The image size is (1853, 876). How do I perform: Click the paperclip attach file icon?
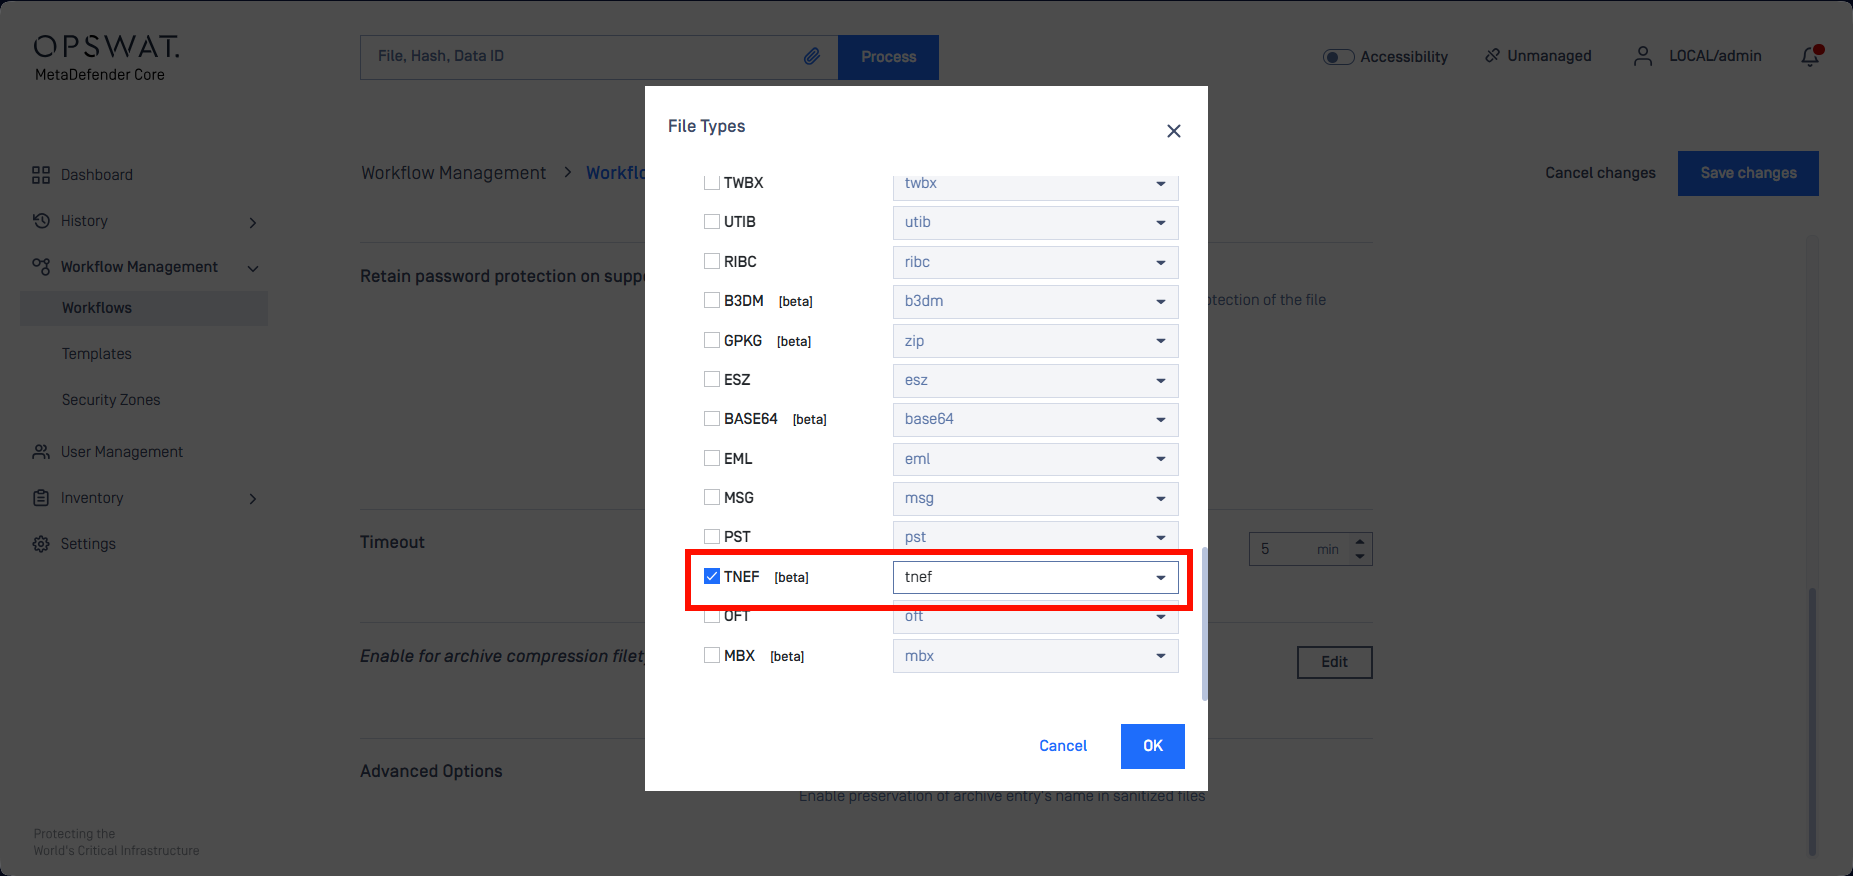812,57
